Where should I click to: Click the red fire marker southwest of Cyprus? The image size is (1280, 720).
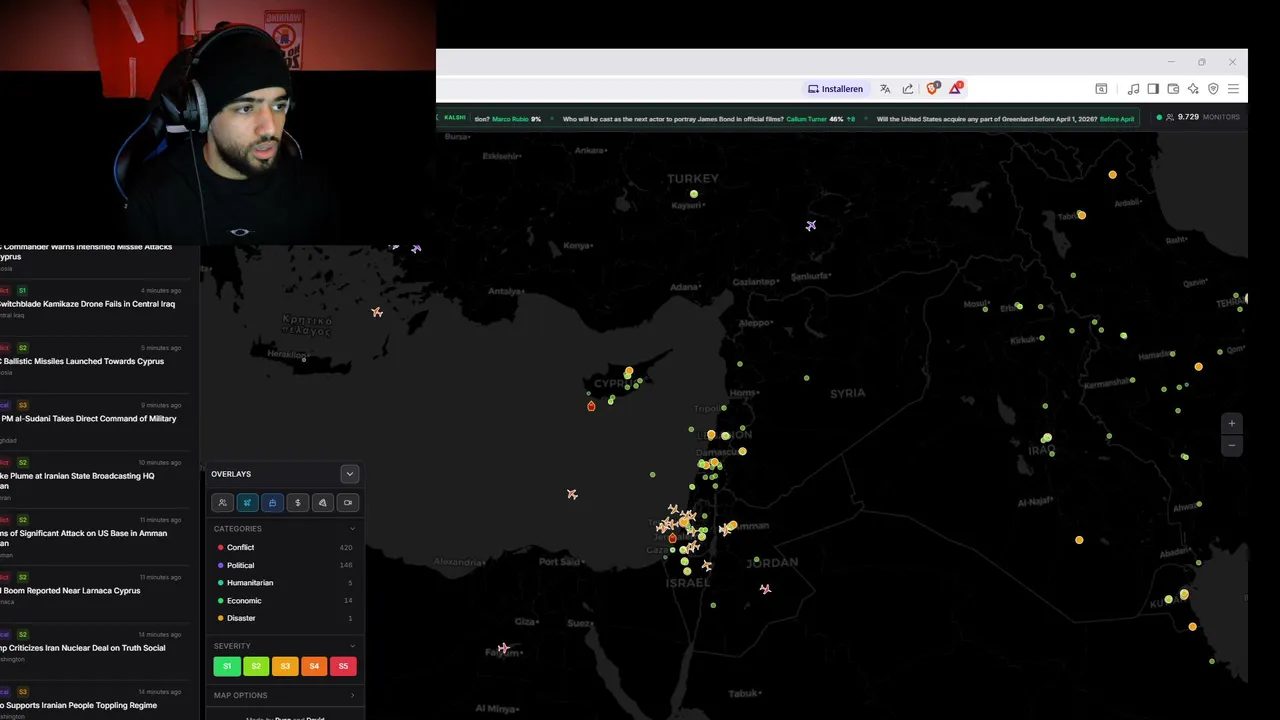[591, 406]
